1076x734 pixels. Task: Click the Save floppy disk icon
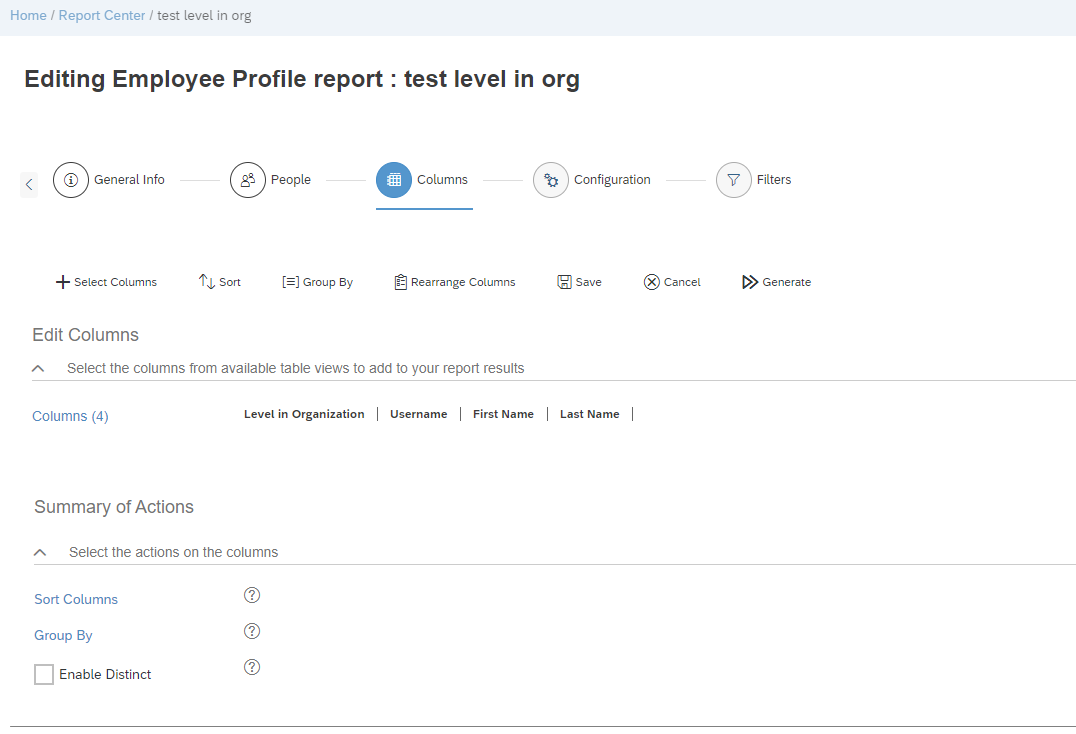pyautogui.click(x=564, y=282)
